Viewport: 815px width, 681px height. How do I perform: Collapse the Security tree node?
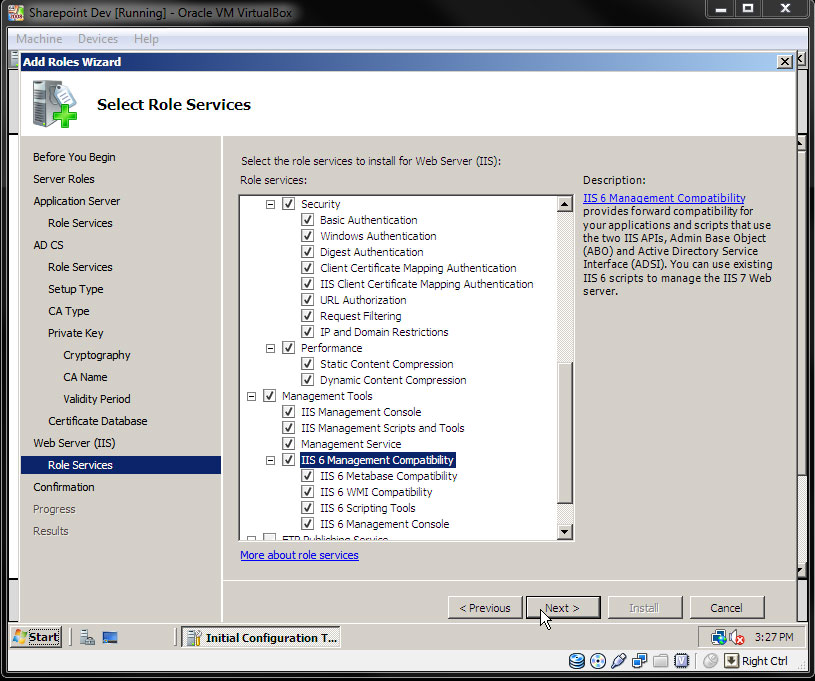[270, 204]
